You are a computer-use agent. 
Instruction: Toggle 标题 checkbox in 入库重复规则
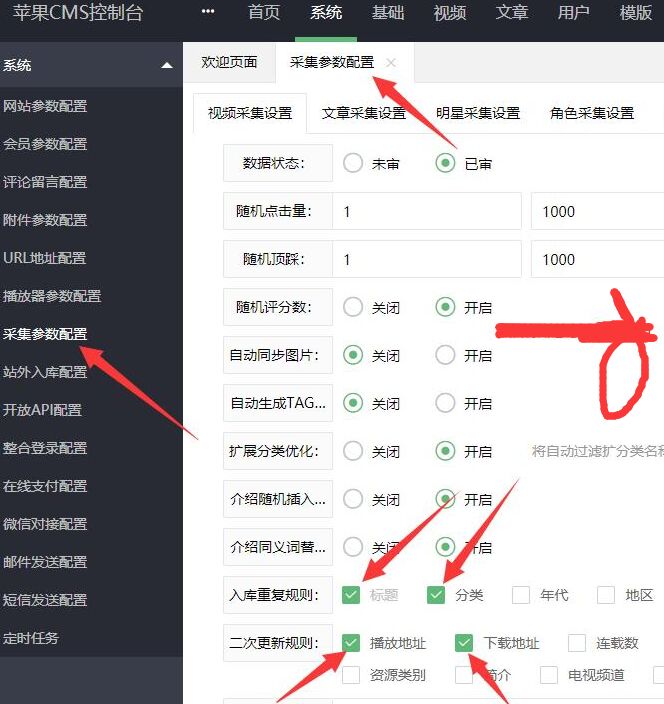[x=351, y=595]
